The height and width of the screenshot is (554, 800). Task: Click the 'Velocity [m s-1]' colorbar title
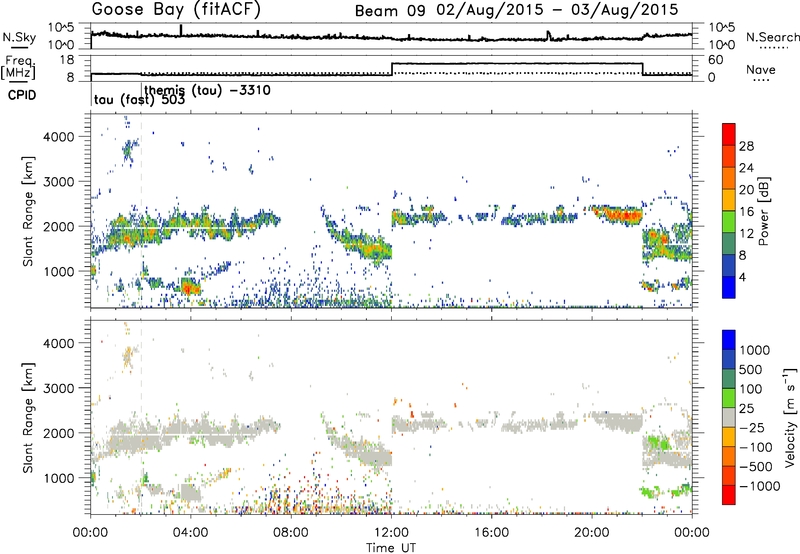pyautogui.click(x=790, y=417)
